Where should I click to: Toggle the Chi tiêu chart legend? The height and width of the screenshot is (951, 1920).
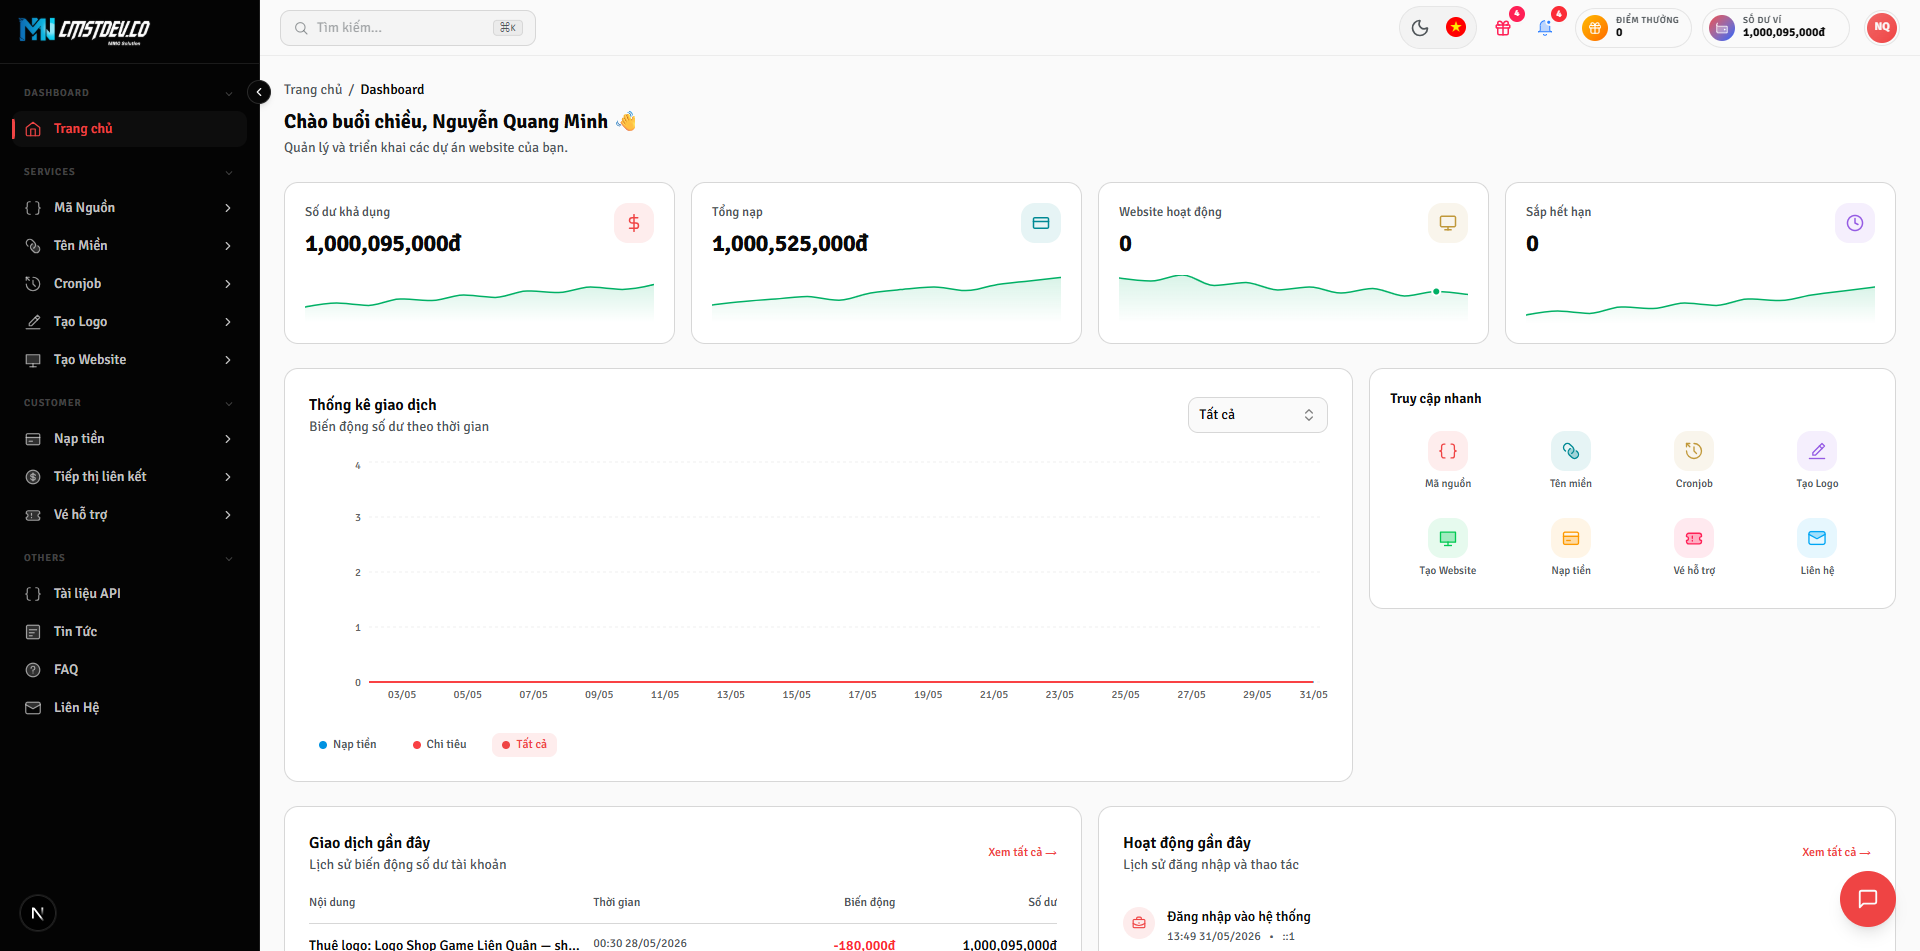pos(440,744)
